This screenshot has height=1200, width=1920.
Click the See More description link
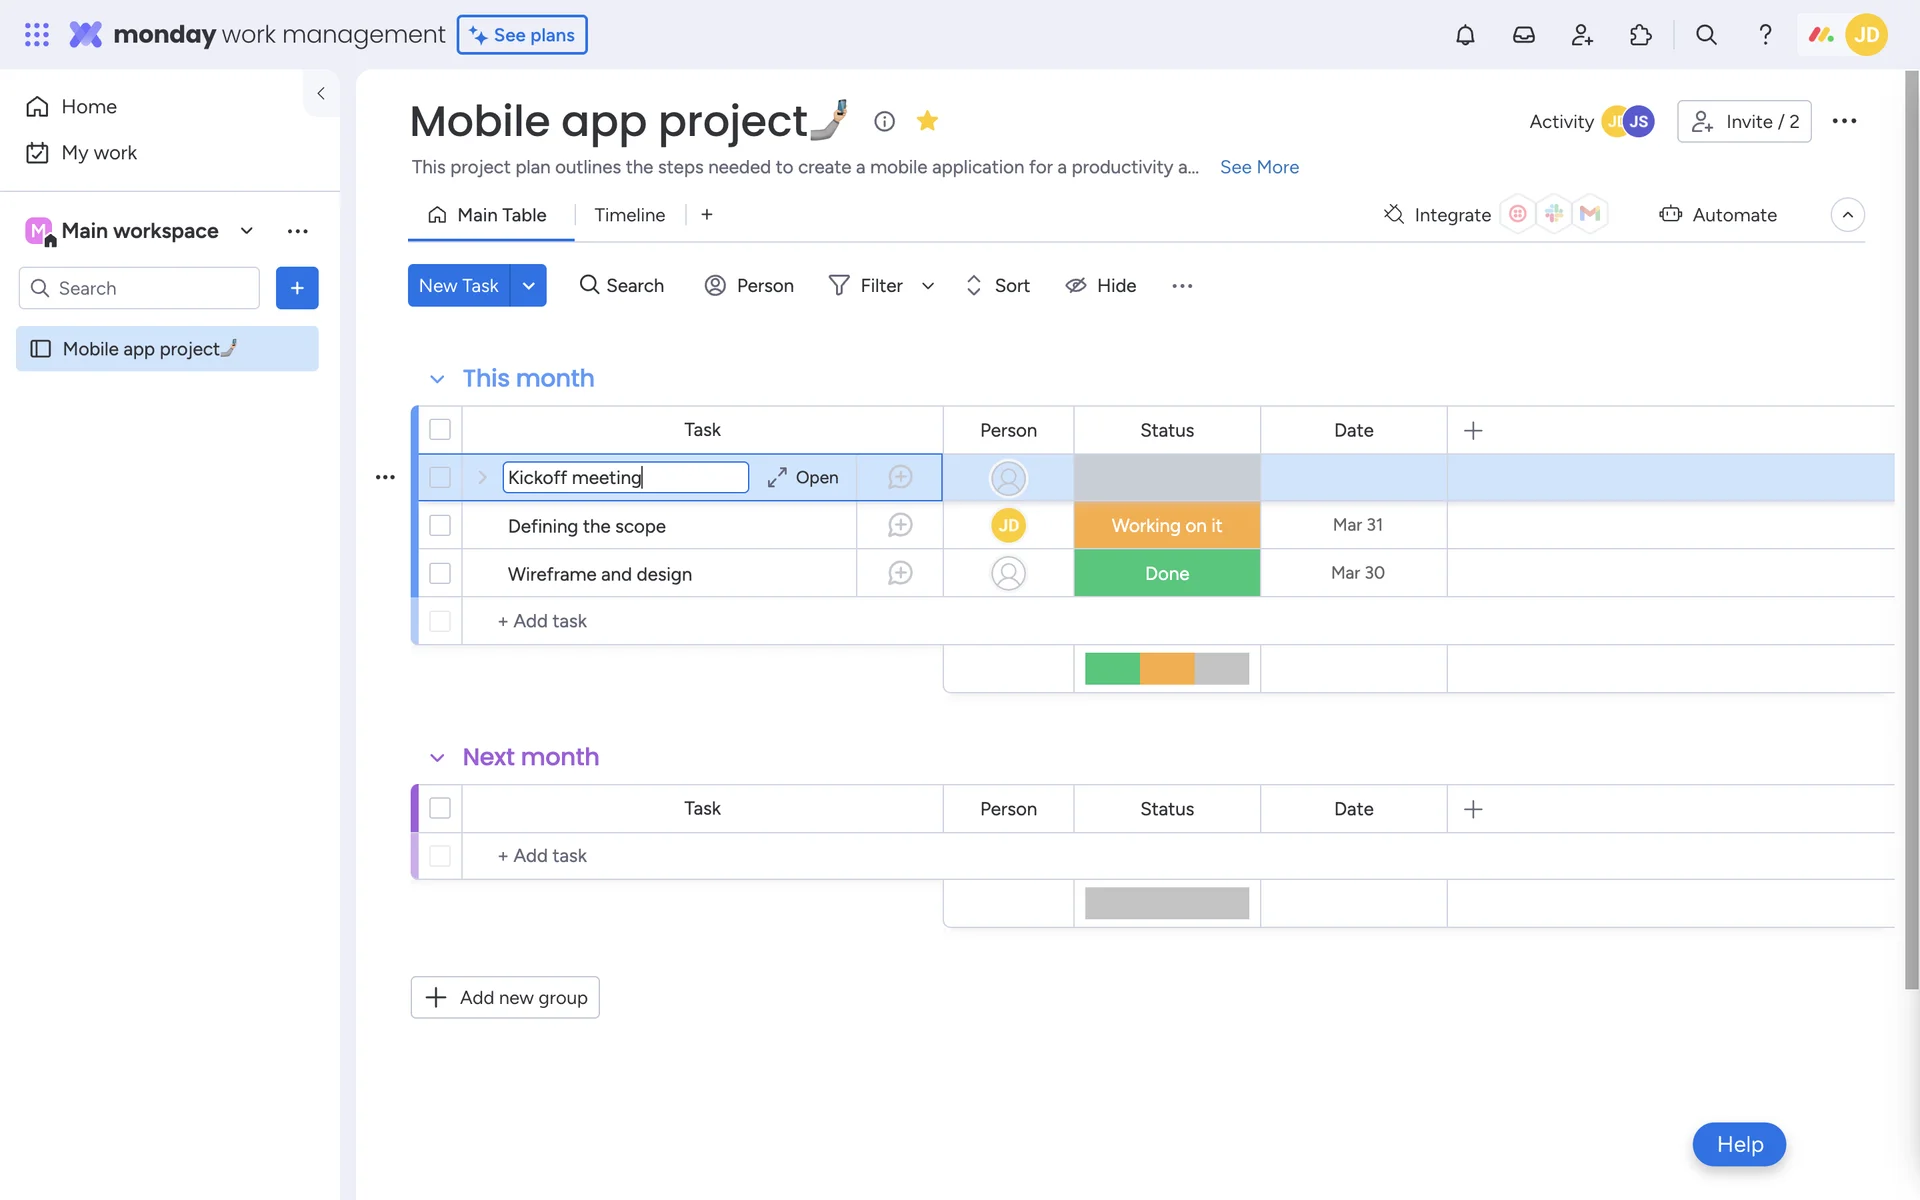tap(1259, 167)
